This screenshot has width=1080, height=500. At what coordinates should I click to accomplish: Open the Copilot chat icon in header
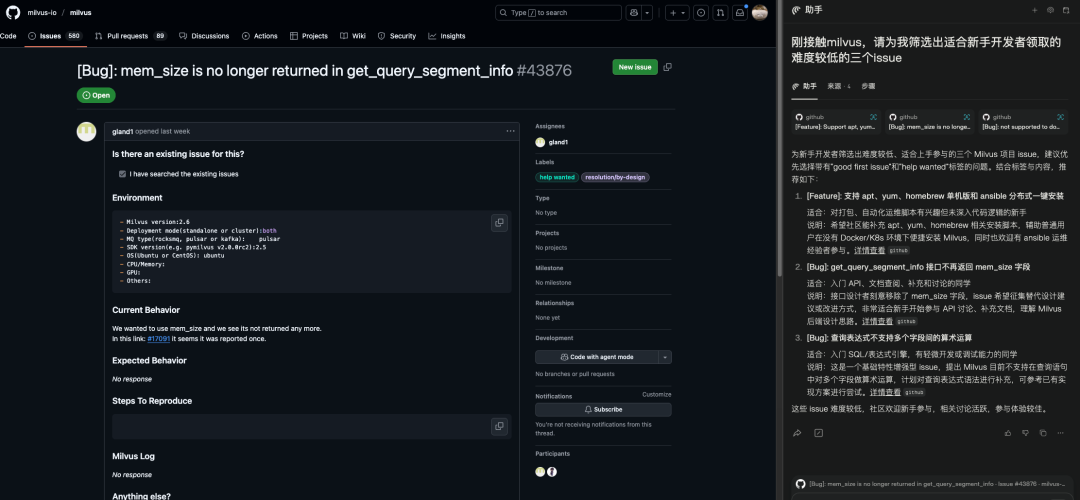[x=634, y=12]
